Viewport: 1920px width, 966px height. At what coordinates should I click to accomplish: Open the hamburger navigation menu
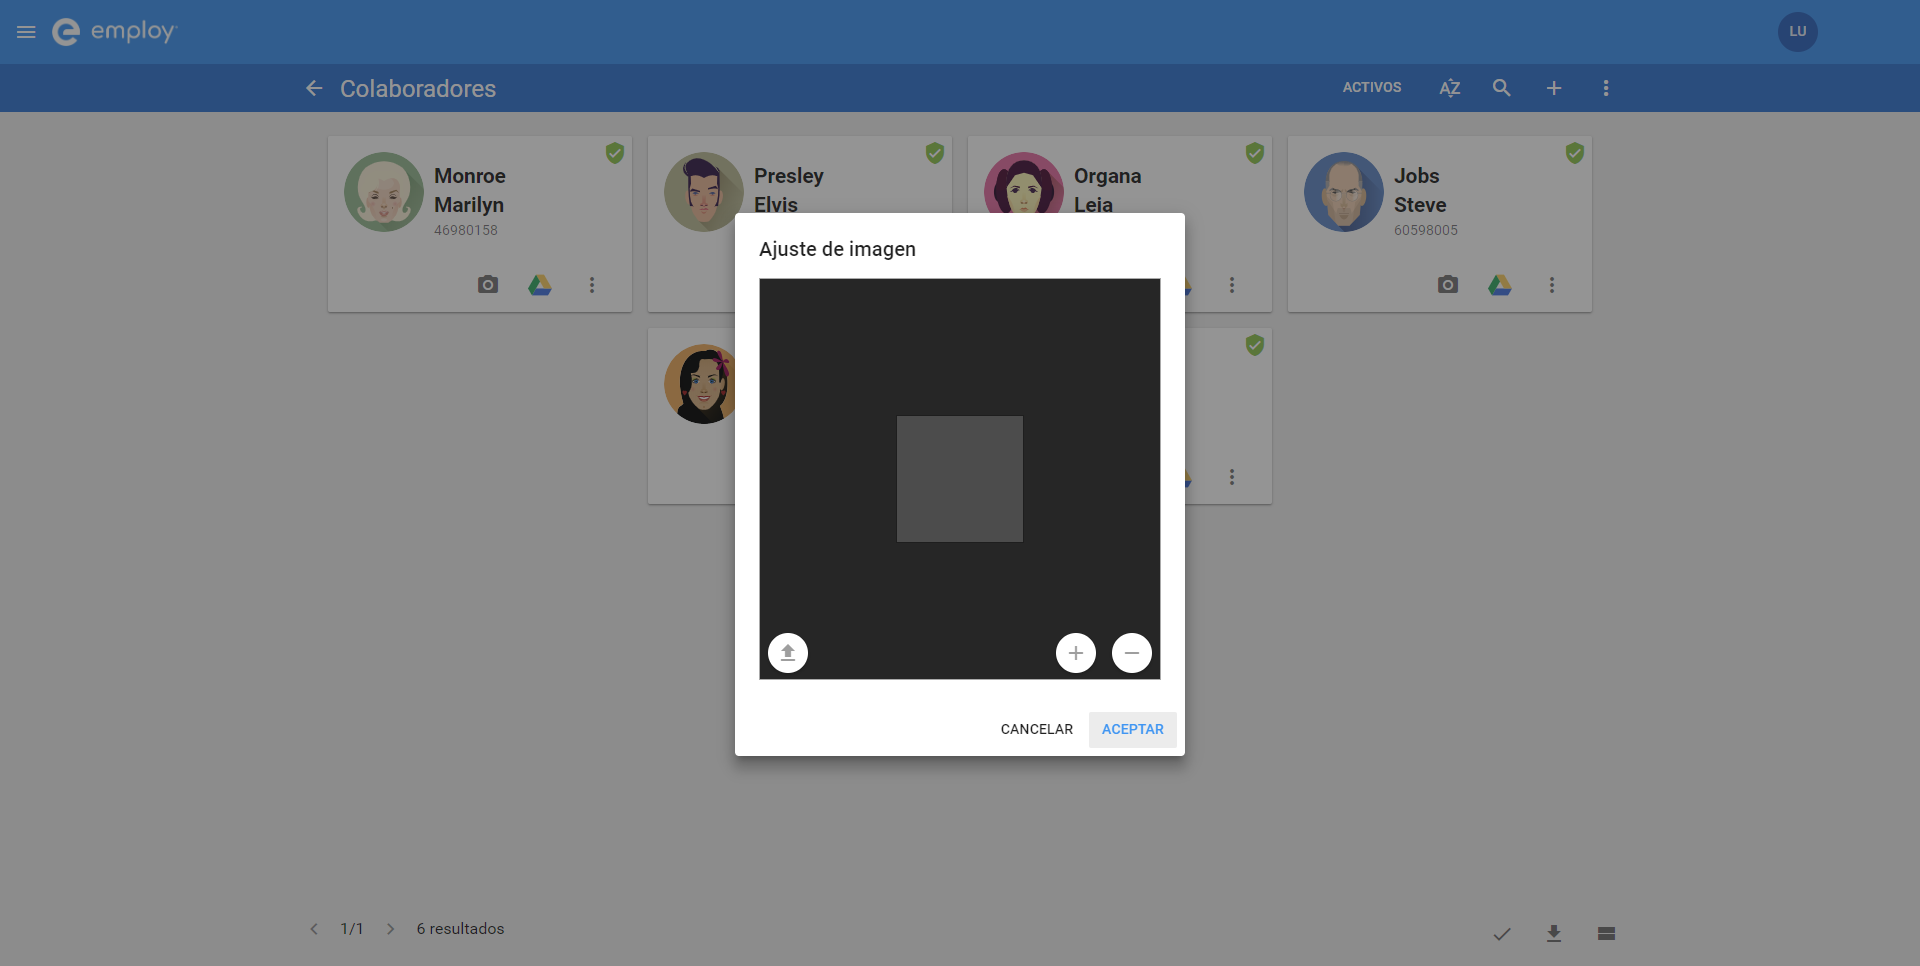[26, 32]
